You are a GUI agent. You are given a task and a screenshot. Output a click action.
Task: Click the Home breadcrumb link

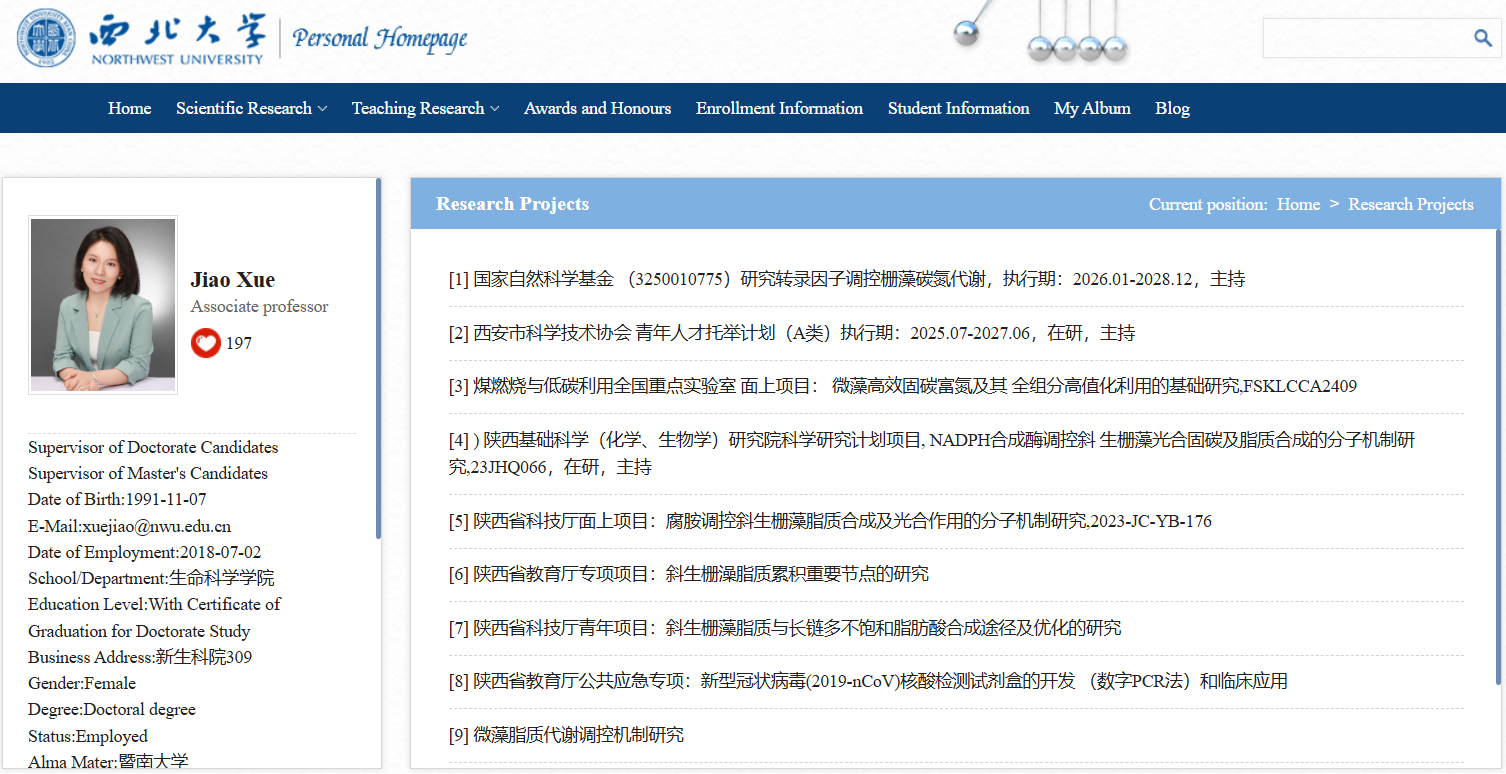(x=1298, y=204)
